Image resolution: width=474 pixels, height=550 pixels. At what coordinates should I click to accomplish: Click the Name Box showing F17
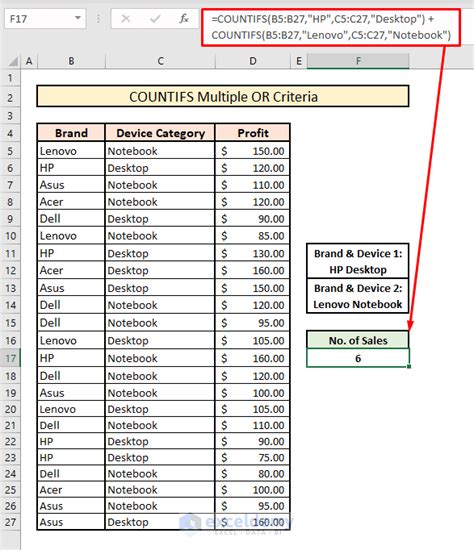45,19
